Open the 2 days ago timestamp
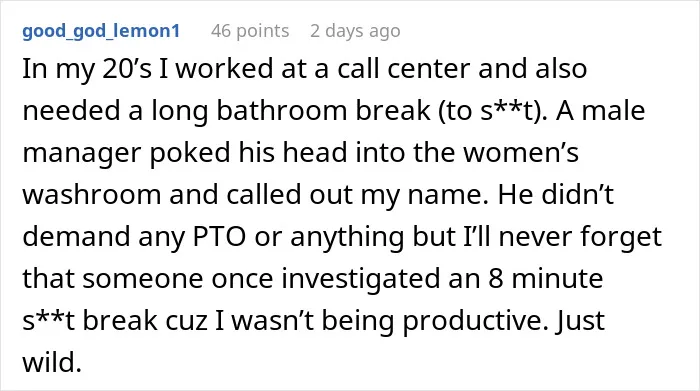Screen dimensions: 700x391 pos(355,31)
